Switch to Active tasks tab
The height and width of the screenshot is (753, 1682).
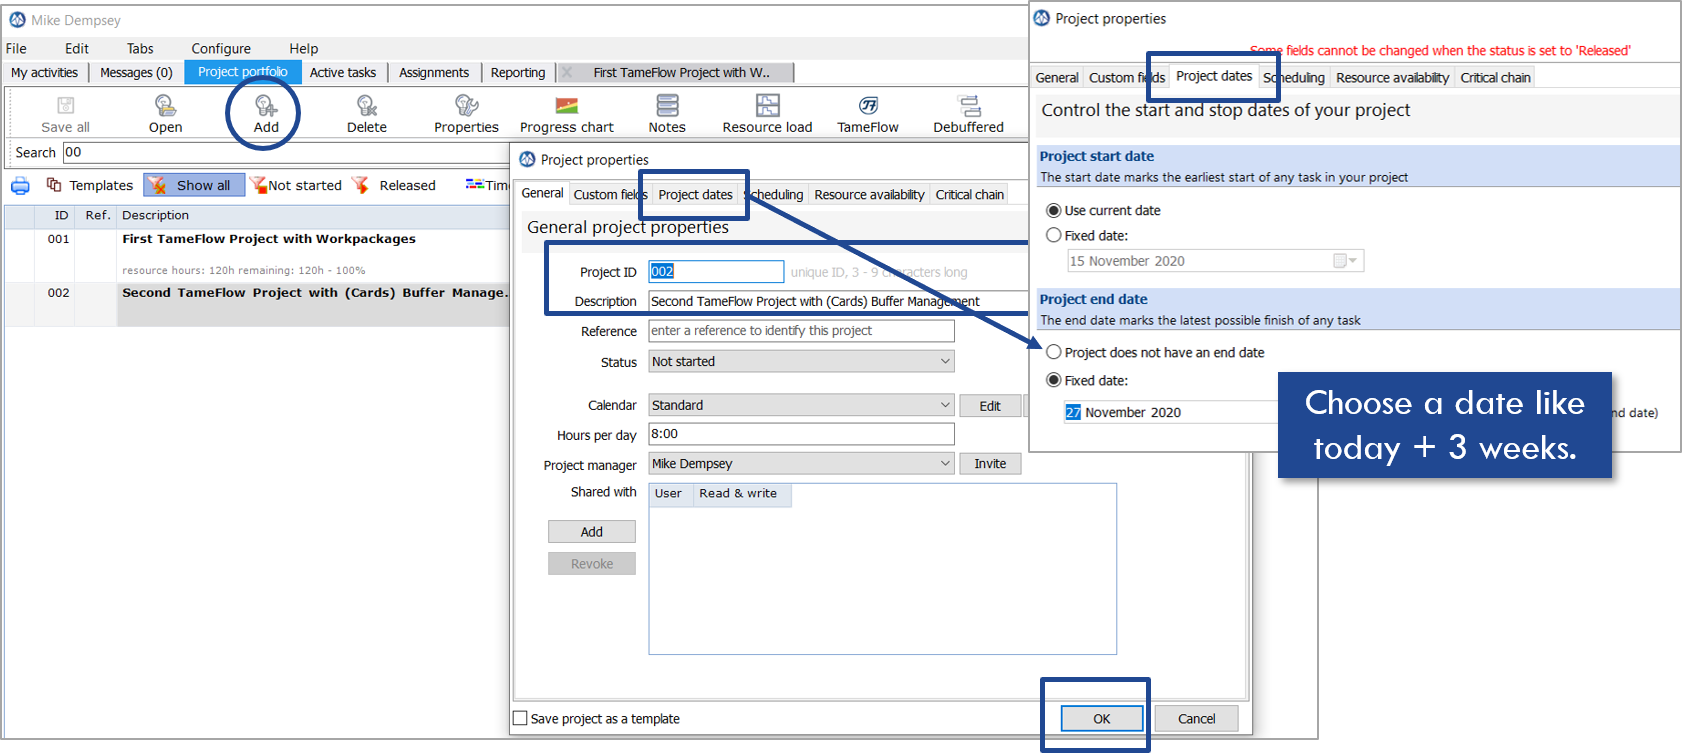(343, 72)
